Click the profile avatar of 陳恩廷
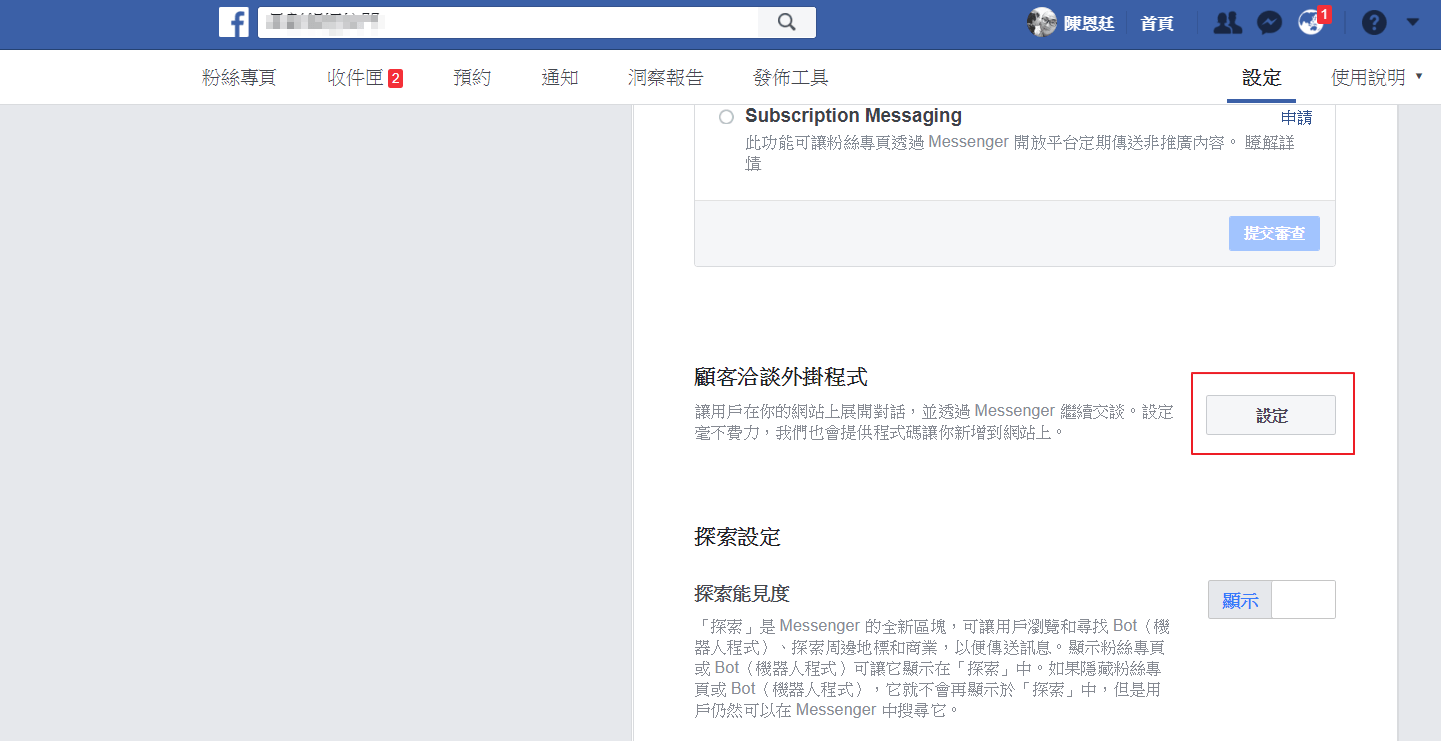This screenshot has width=1441, height=741. (1042, 23)
